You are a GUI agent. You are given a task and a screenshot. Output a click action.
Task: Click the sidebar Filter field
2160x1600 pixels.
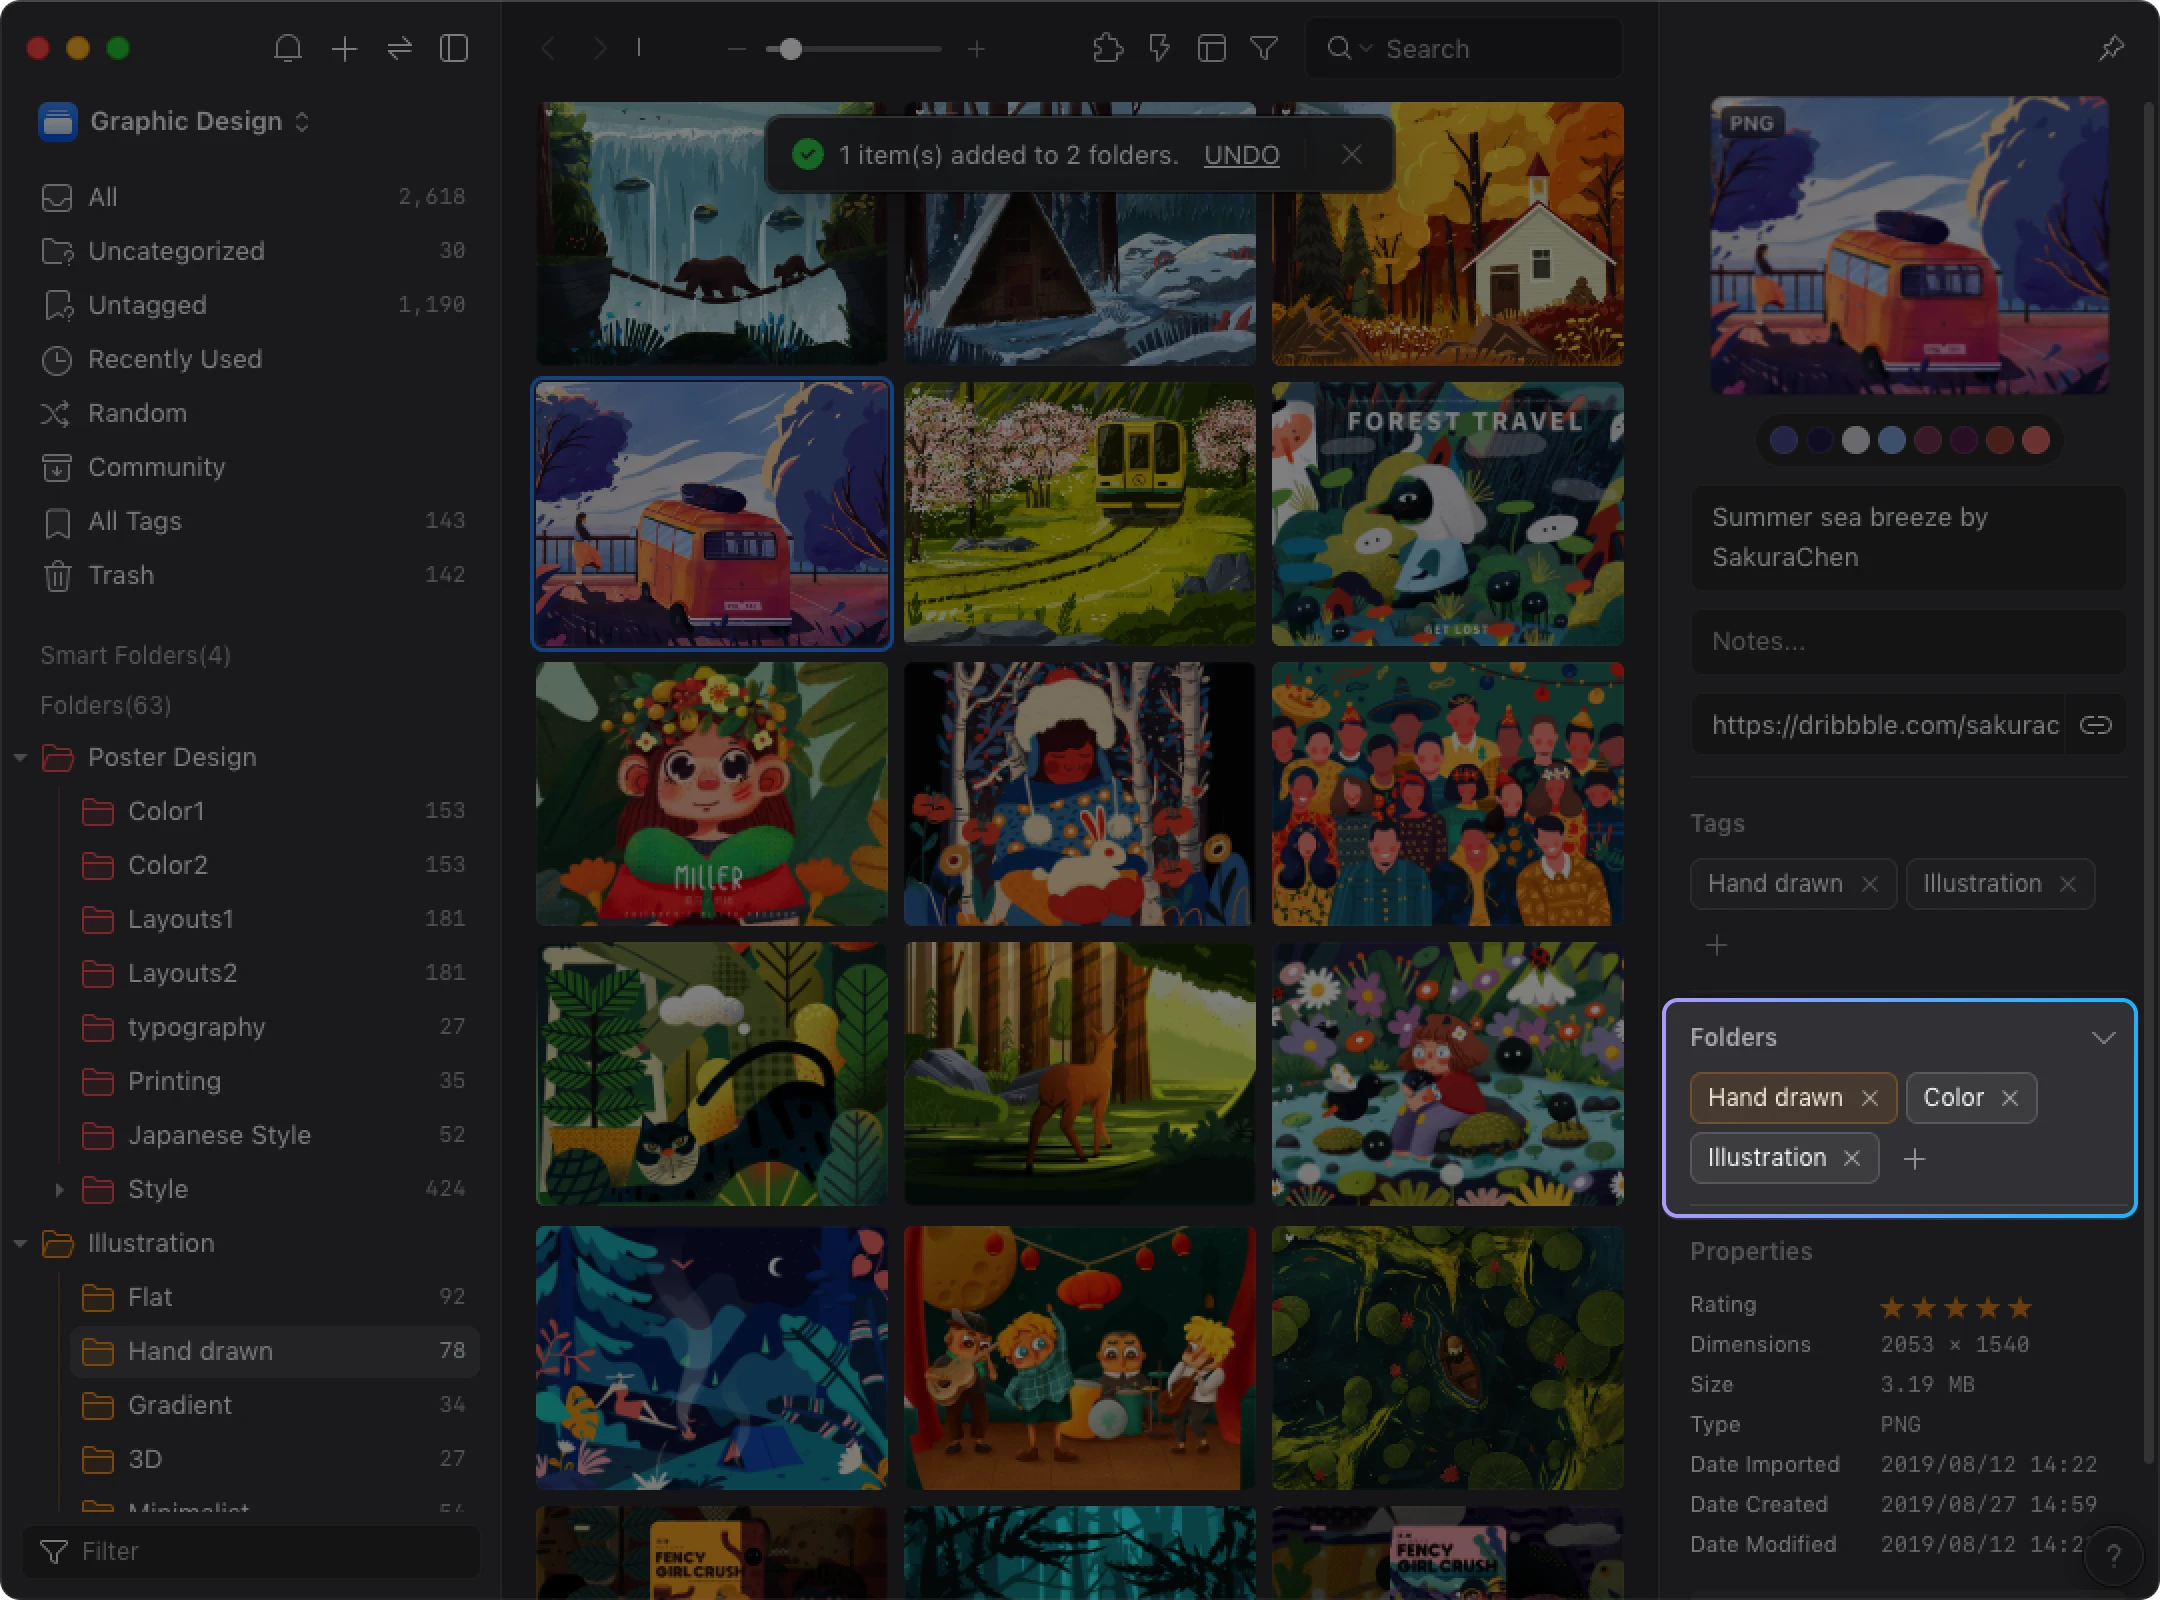pyautogui.click(x=251, y=1551)
